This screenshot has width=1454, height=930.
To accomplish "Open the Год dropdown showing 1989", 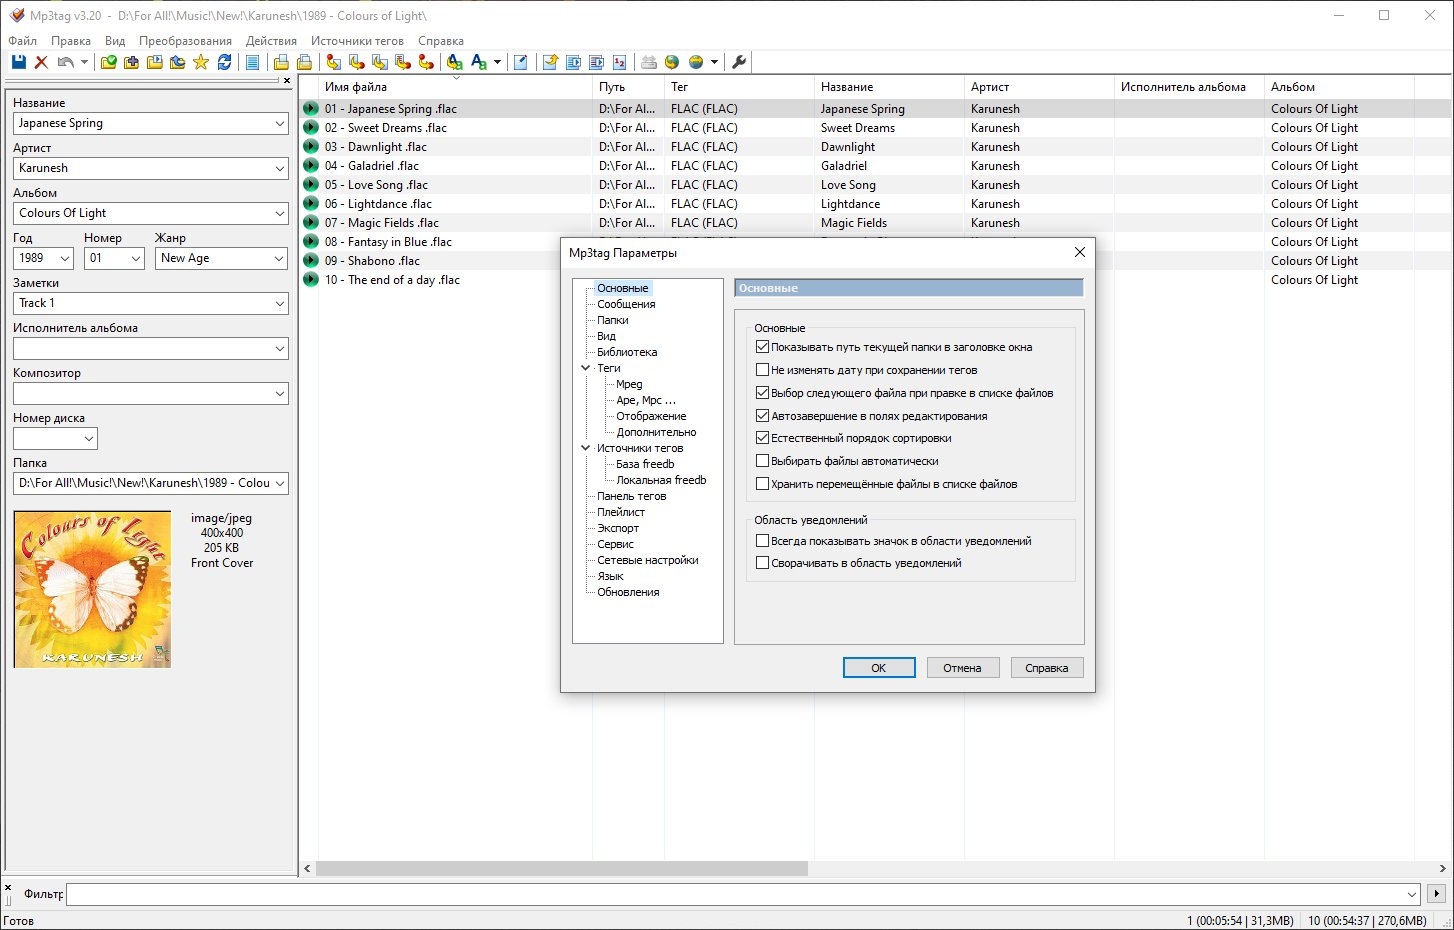I will [65, 258].
